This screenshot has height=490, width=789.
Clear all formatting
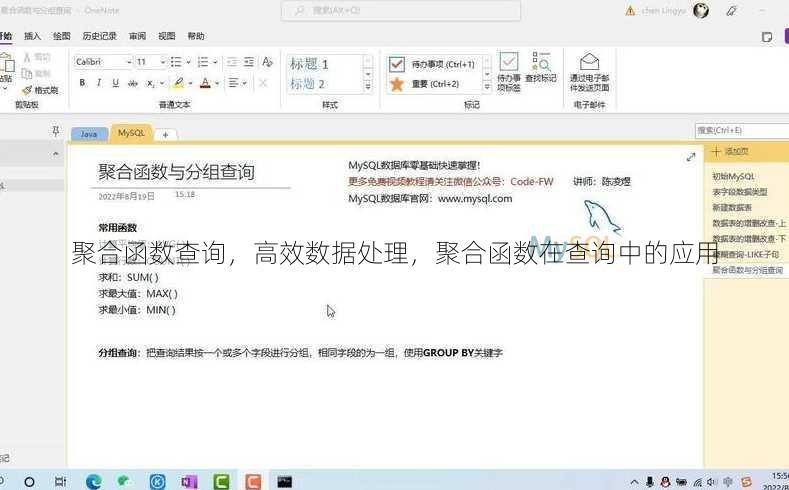click(x=267, y=62)
